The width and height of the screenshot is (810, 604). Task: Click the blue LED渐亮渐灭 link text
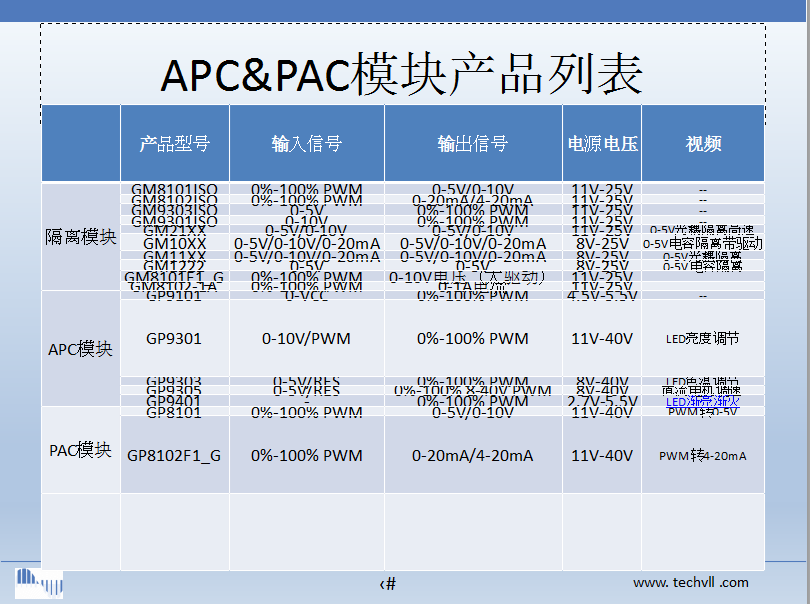(x=702, y=402)
